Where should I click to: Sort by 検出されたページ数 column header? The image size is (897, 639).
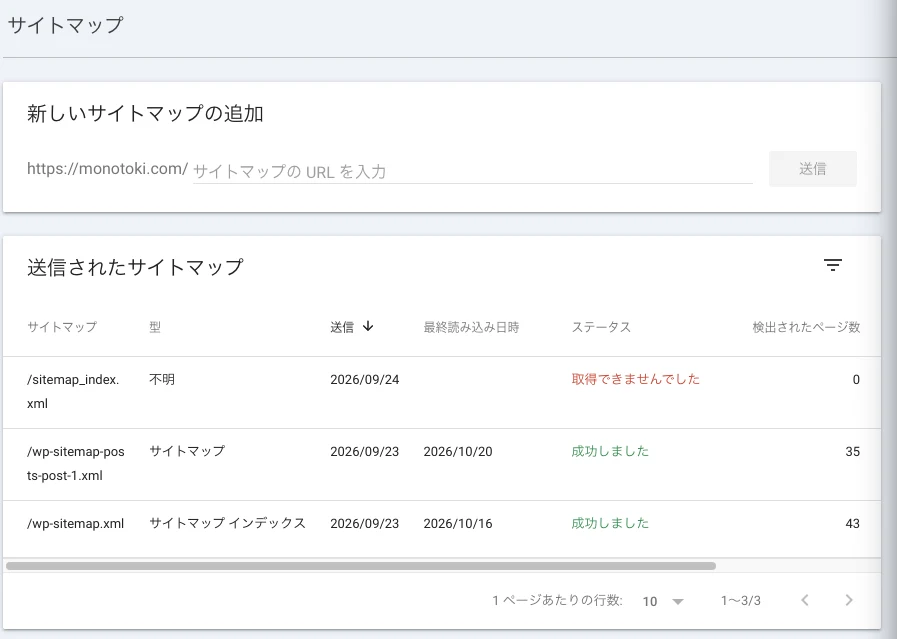pyautogui.click(x=806, y=327)
